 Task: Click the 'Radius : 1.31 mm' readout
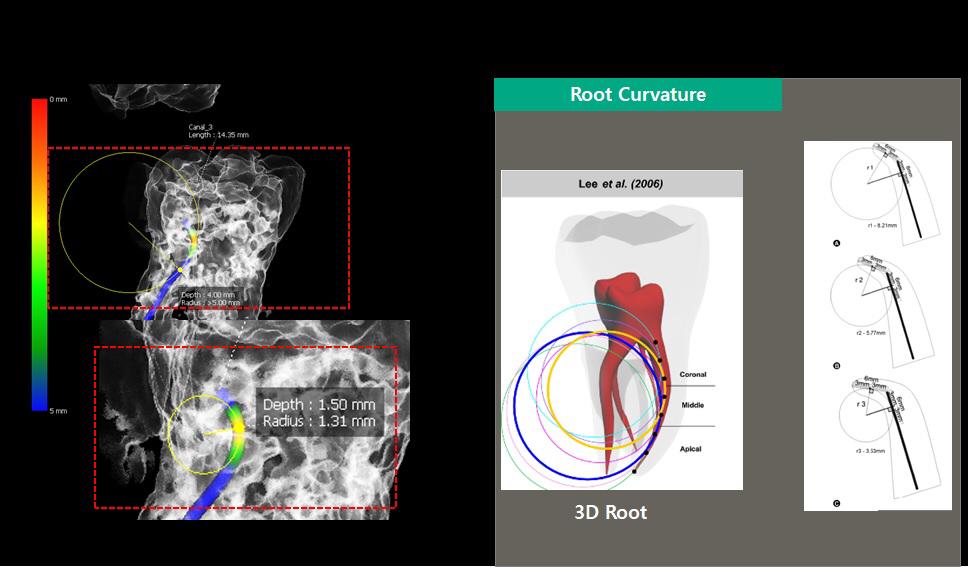(319, 421)
